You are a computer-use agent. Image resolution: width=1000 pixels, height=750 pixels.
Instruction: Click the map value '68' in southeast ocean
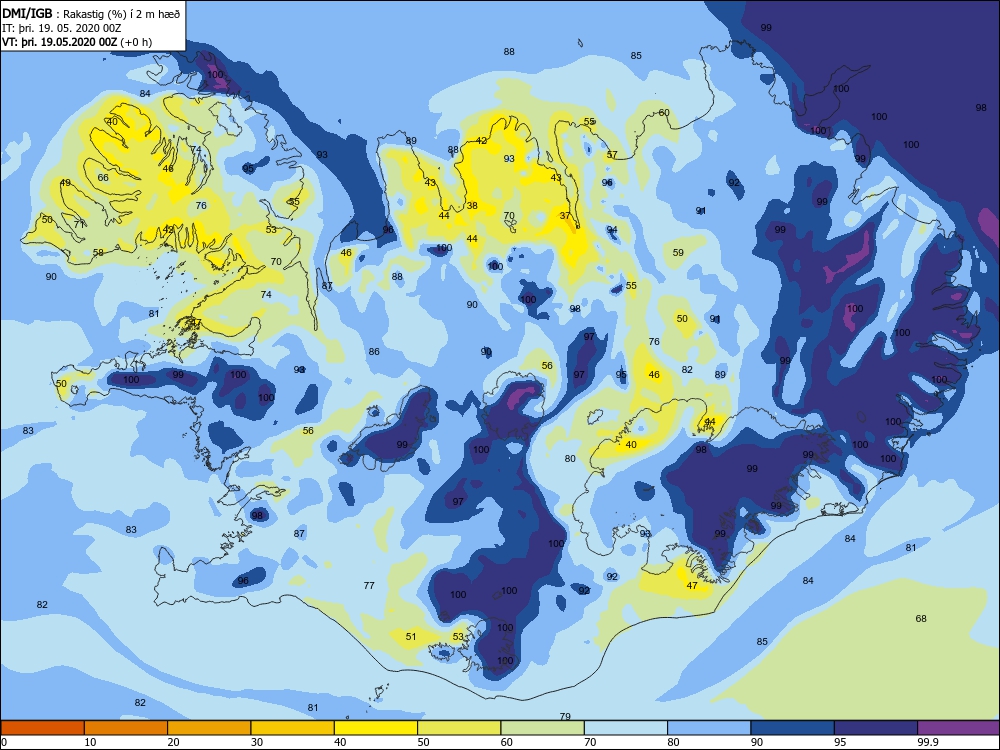click(x=921, y=619)
